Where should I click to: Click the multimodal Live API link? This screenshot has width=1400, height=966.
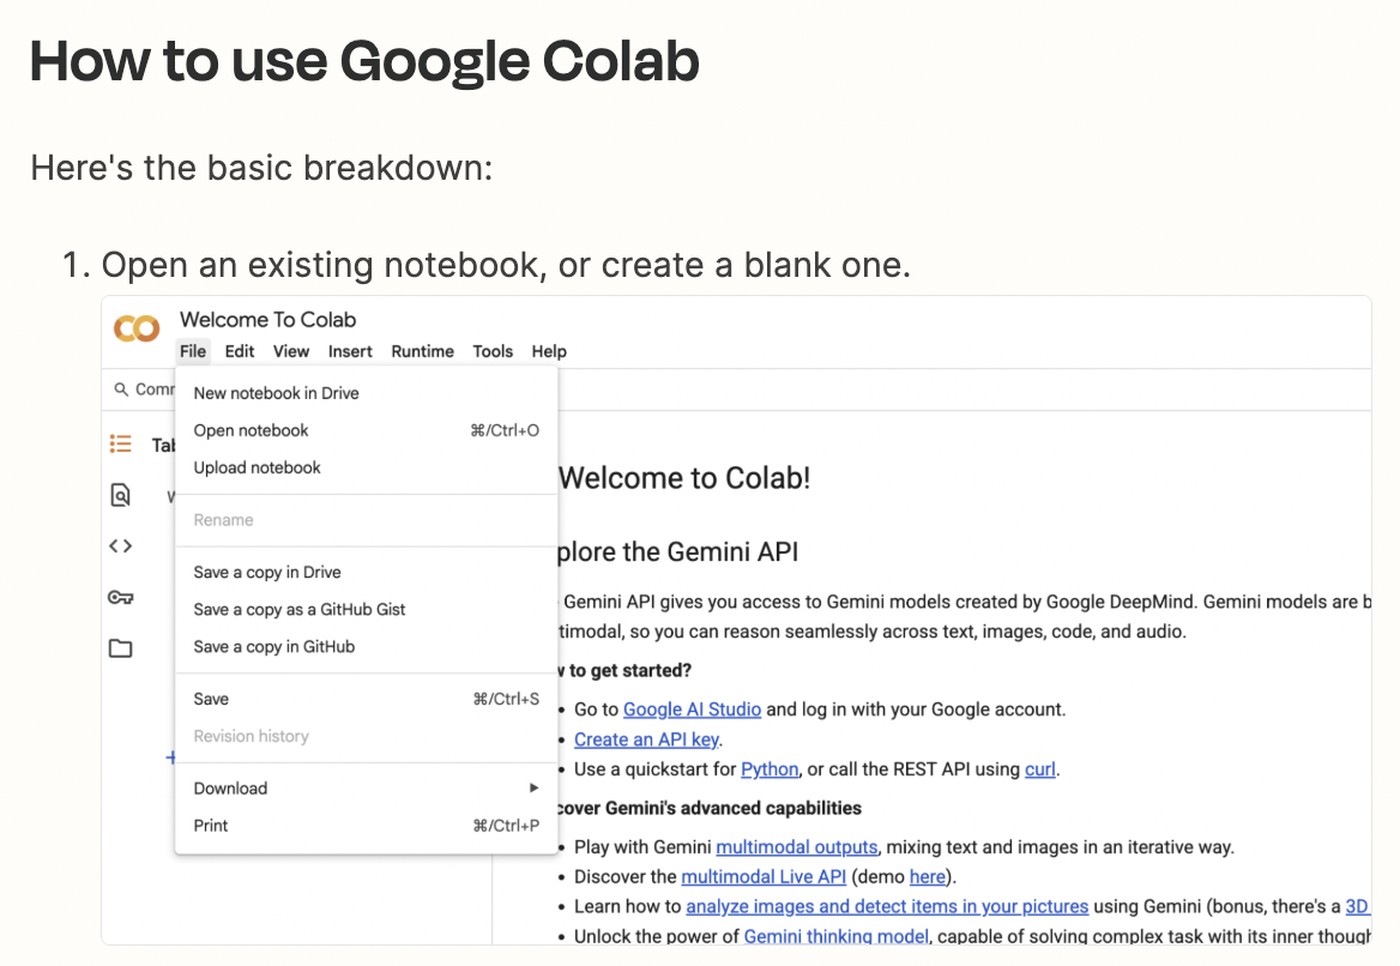click(x=763, y=876)
